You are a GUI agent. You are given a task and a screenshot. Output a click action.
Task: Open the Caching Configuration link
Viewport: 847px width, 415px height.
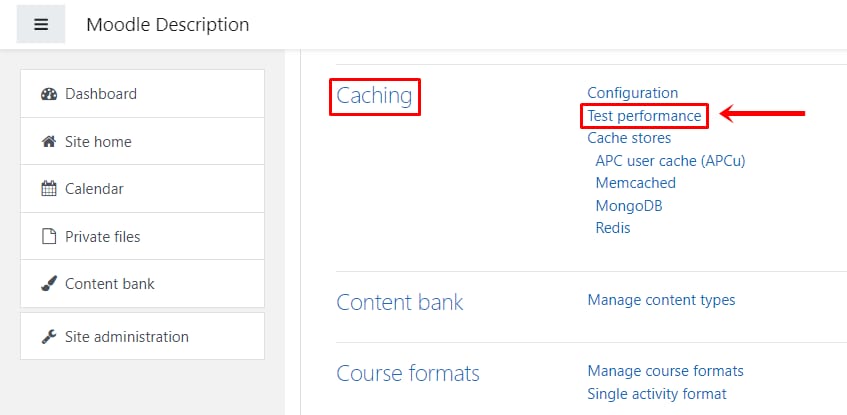coord(633,93)
